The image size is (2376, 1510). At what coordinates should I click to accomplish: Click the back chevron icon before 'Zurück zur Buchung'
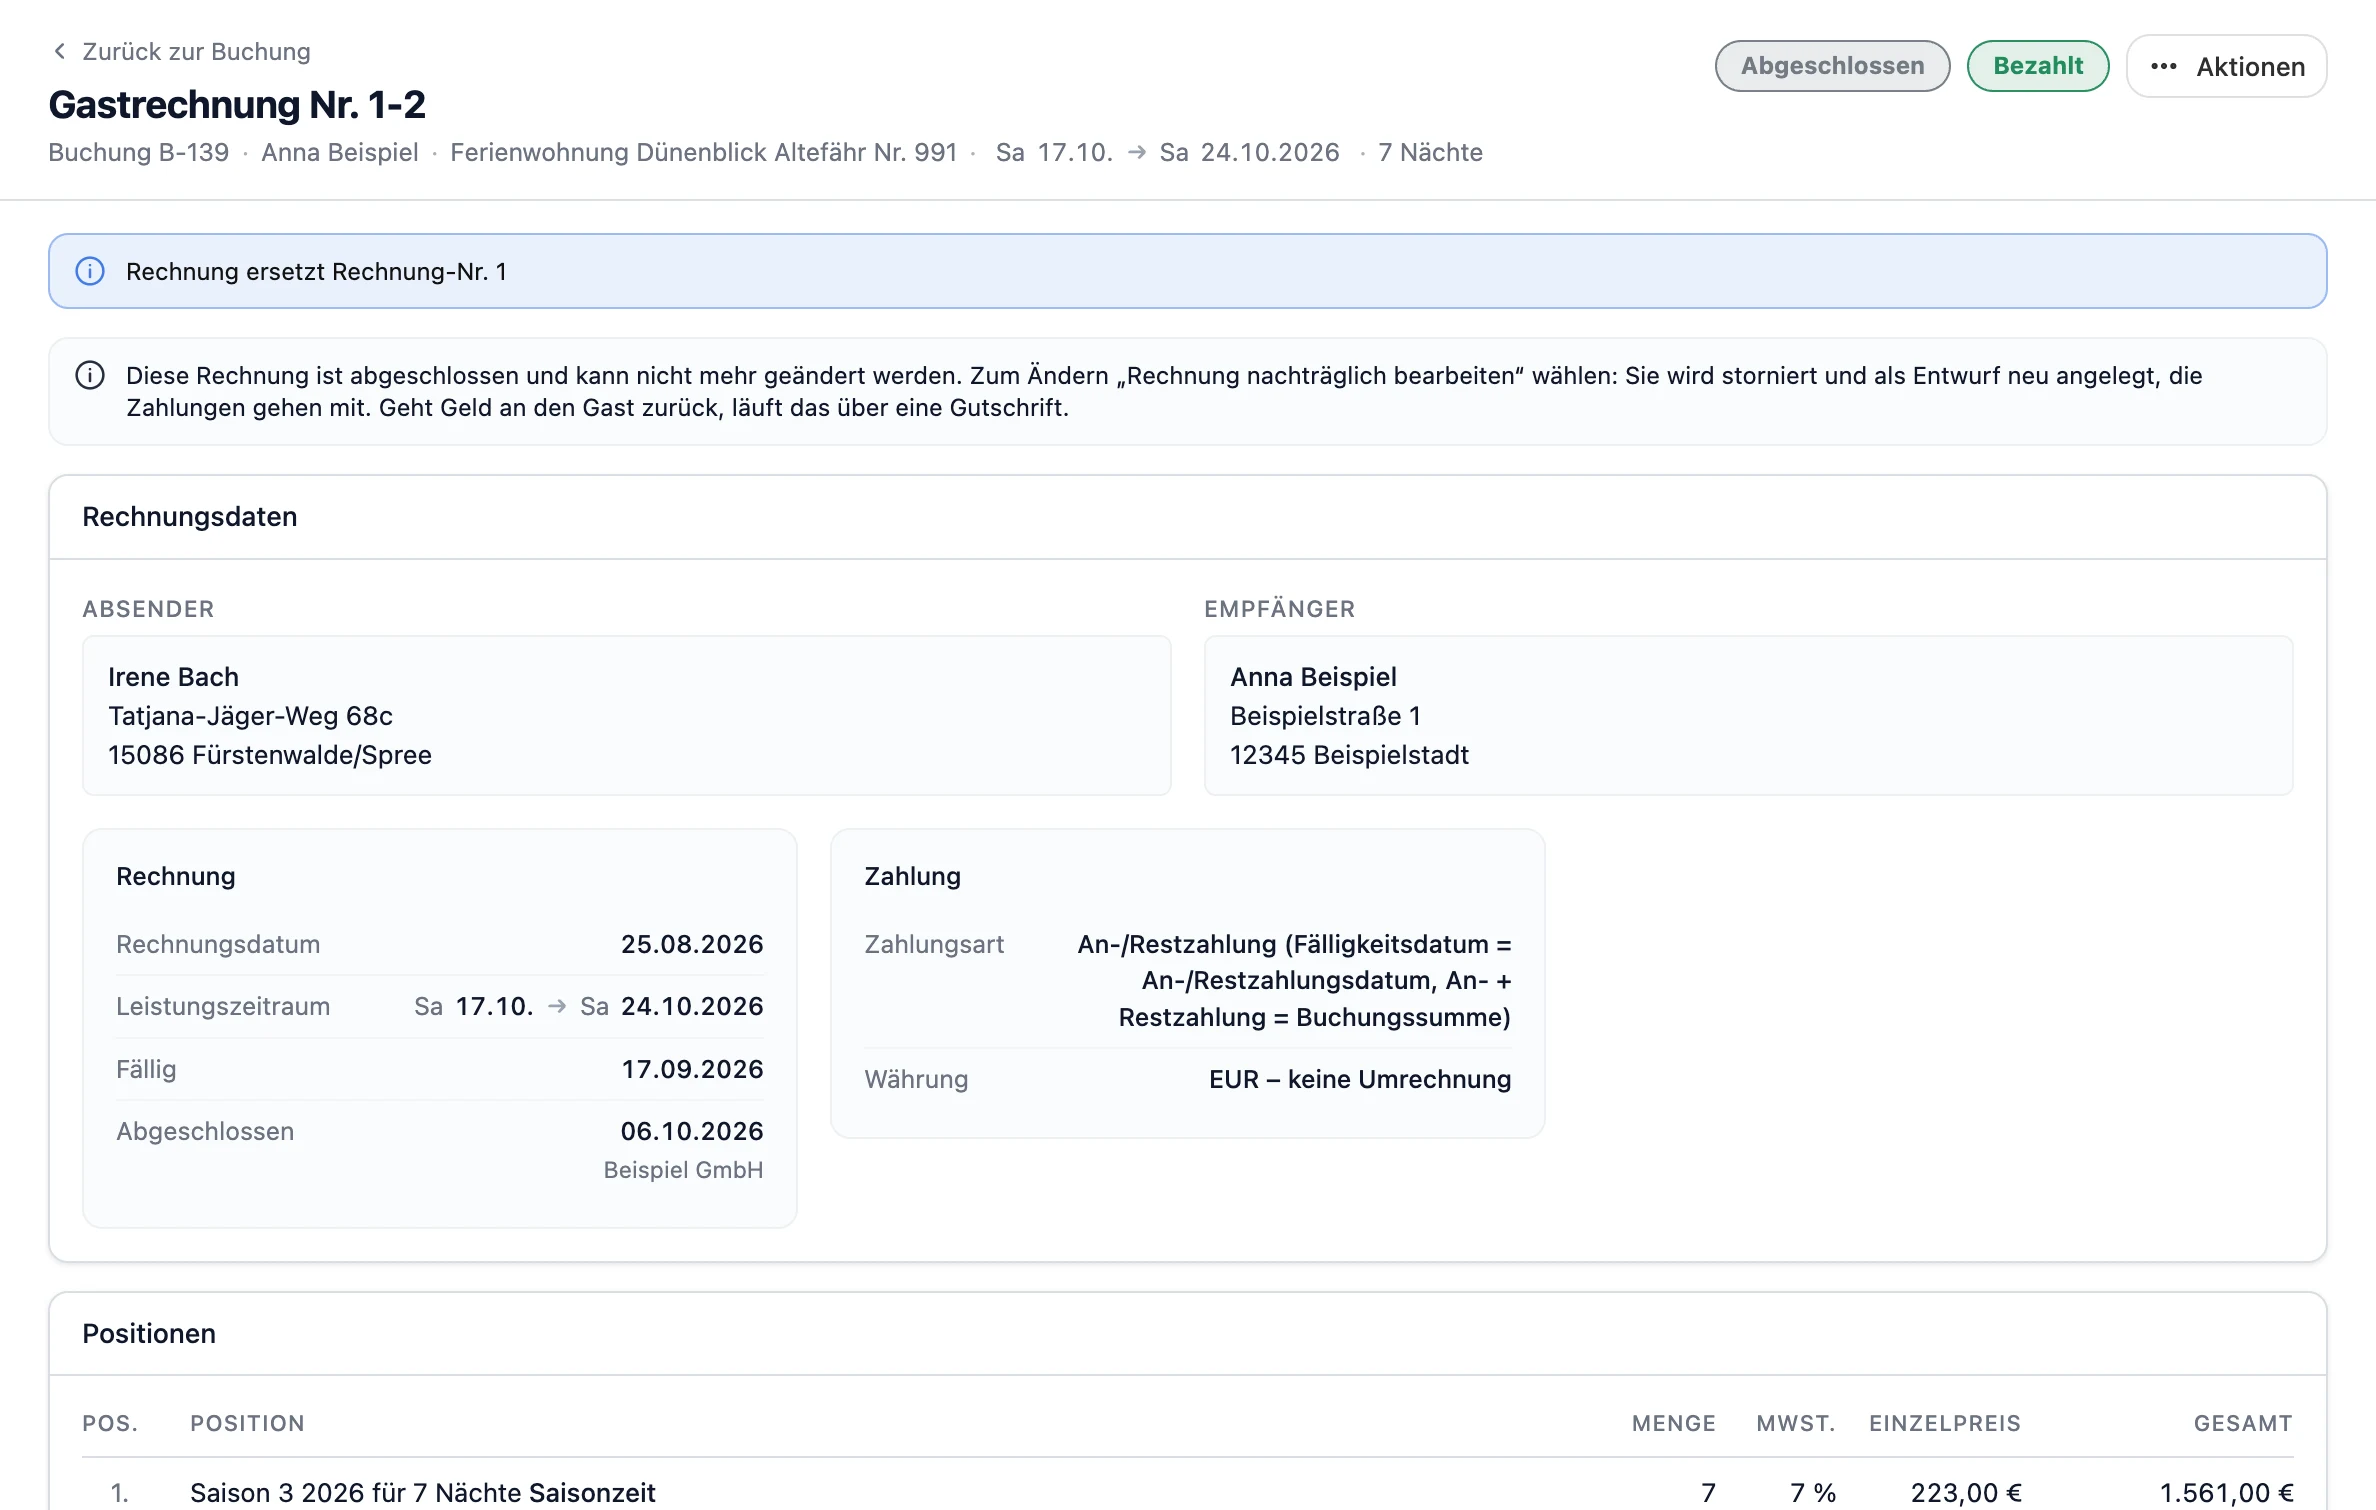[60, 51]
